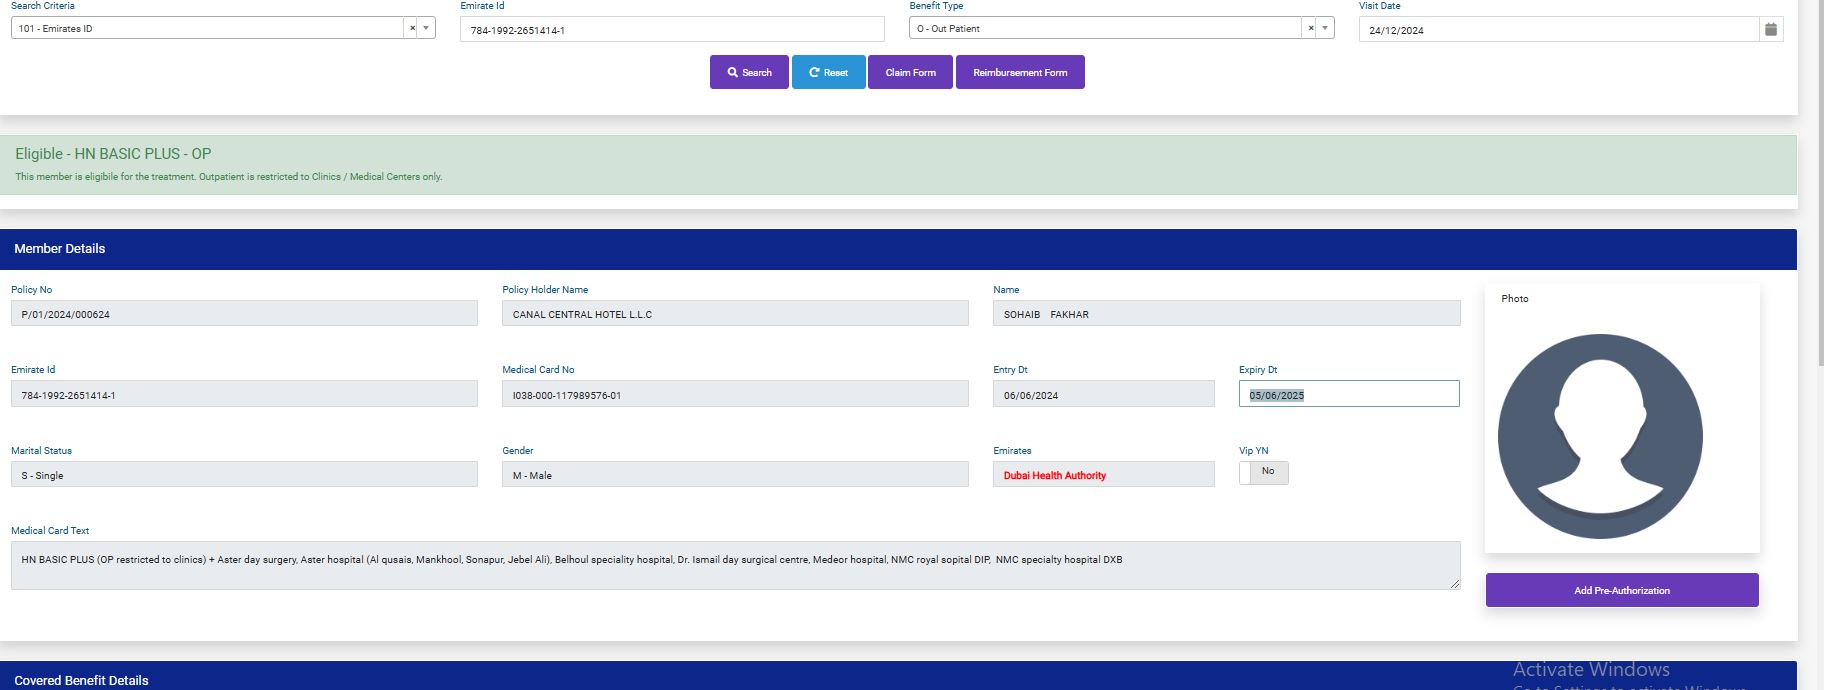This screenshot has height=690, width=1824.
Task: Click the Expiry Dt field
Action: point(1348,395)
